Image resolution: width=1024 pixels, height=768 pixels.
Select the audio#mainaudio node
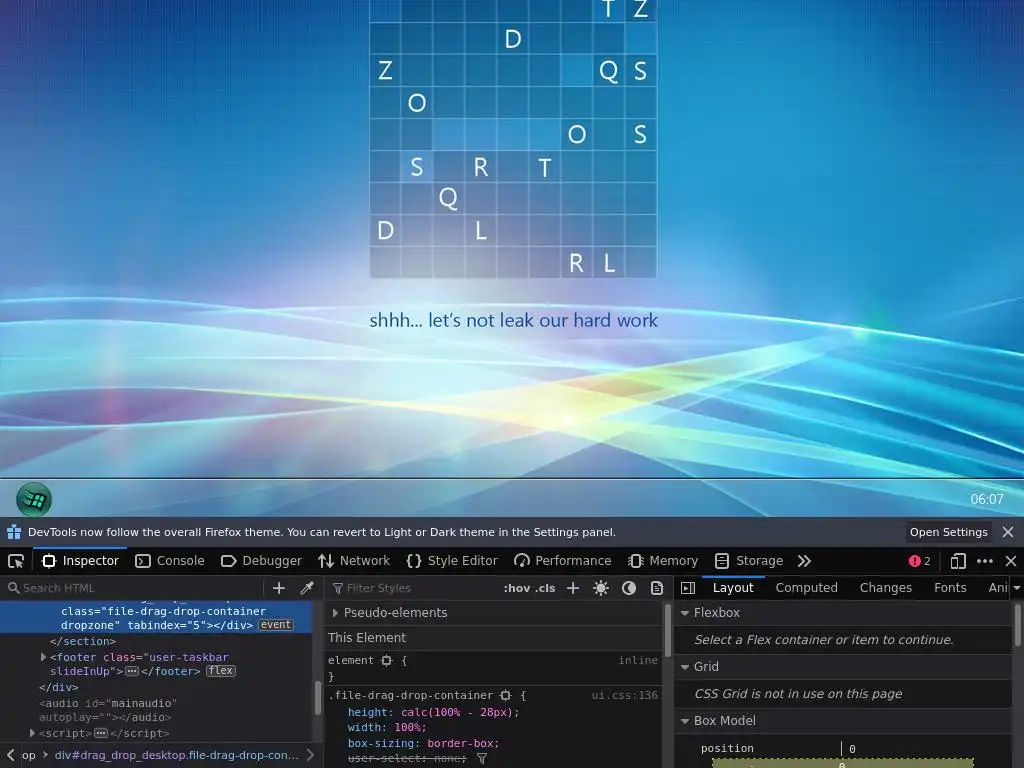tap(108, 710)
